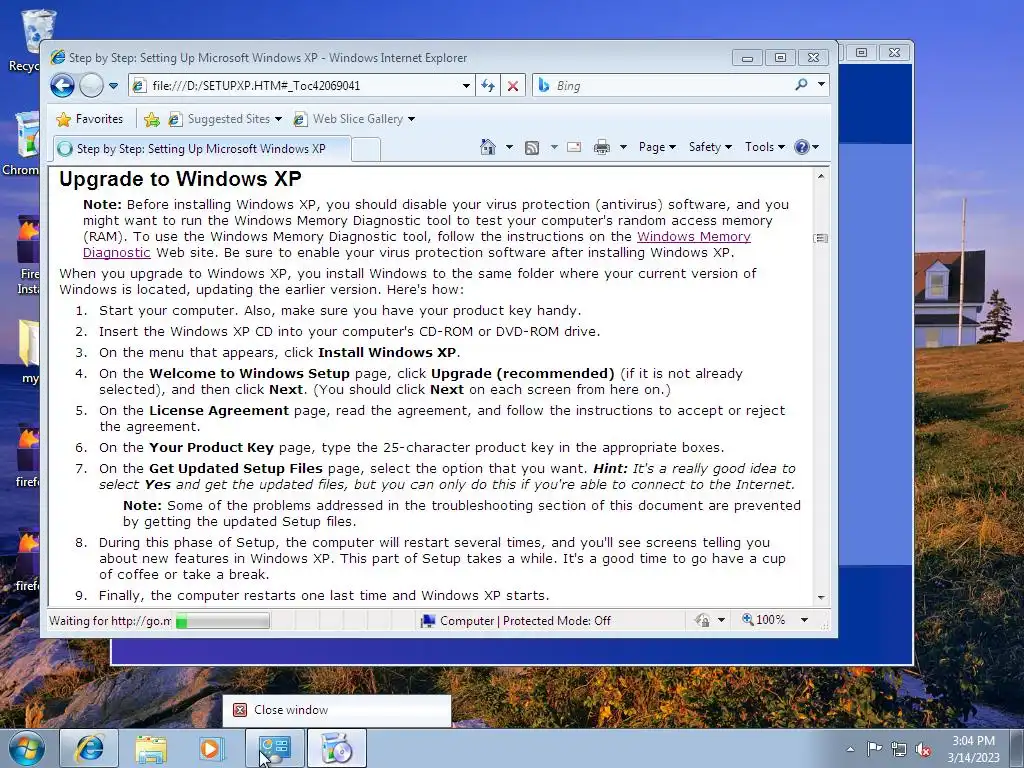Select the Chrome installer desktop icon
Viewport: 1024px width, 768px height.
[x=22, y=144]
